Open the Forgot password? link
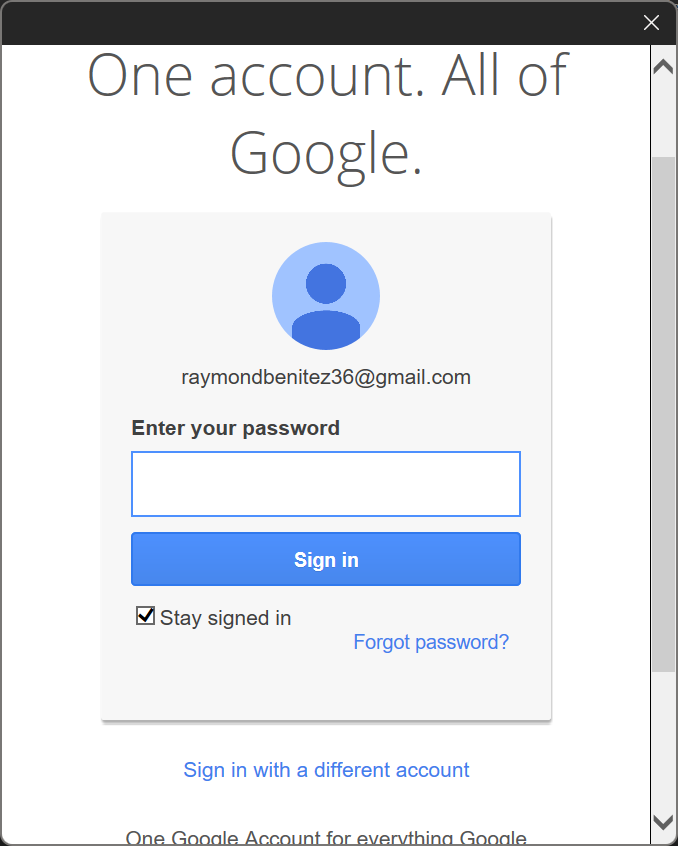The width and height of the screenshot is (678, 846). (x=431, y=642)
